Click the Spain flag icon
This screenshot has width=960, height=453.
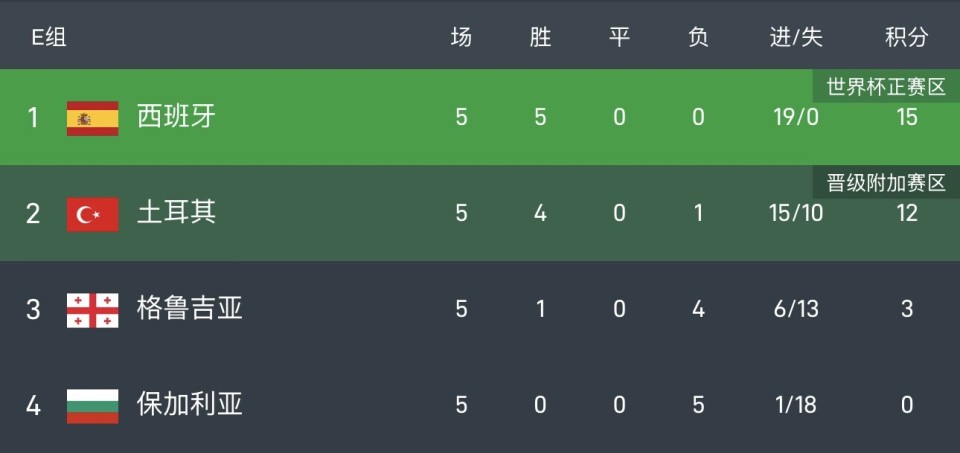[92, 118]
